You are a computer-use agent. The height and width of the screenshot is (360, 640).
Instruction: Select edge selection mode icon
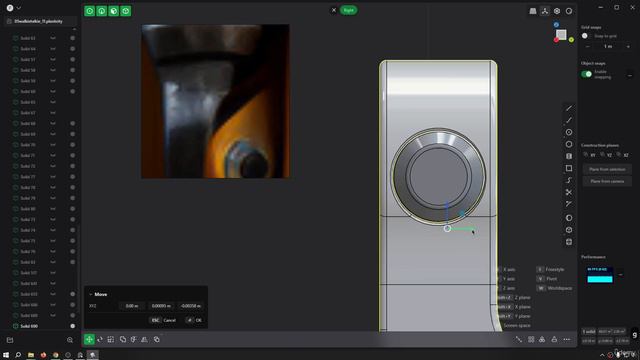point(102,11)
